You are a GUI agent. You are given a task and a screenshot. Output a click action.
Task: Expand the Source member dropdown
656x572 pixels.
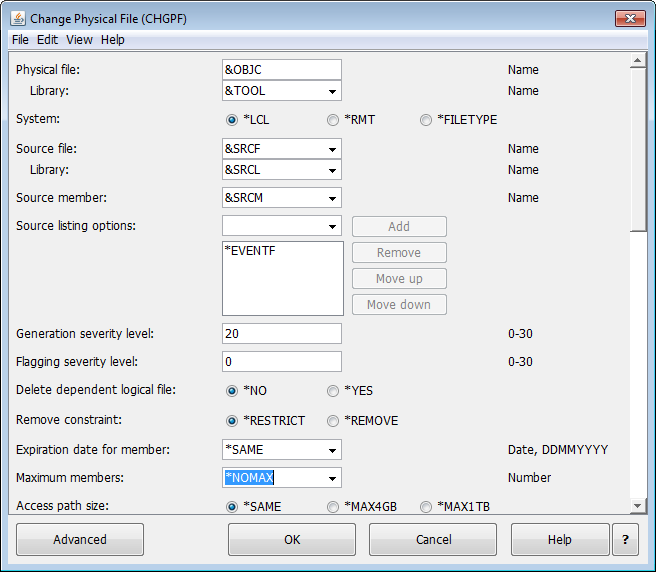[331, 198]
